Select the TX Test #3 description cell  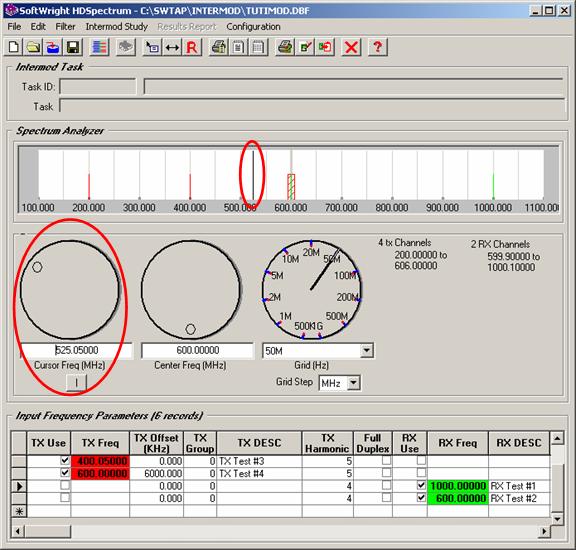point(259,461)
